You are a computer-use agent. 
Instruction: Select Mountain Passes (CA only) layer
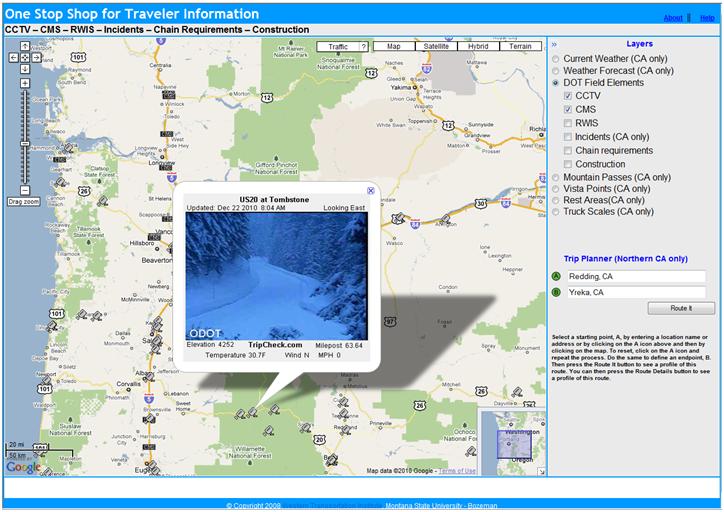pos(555,178)
